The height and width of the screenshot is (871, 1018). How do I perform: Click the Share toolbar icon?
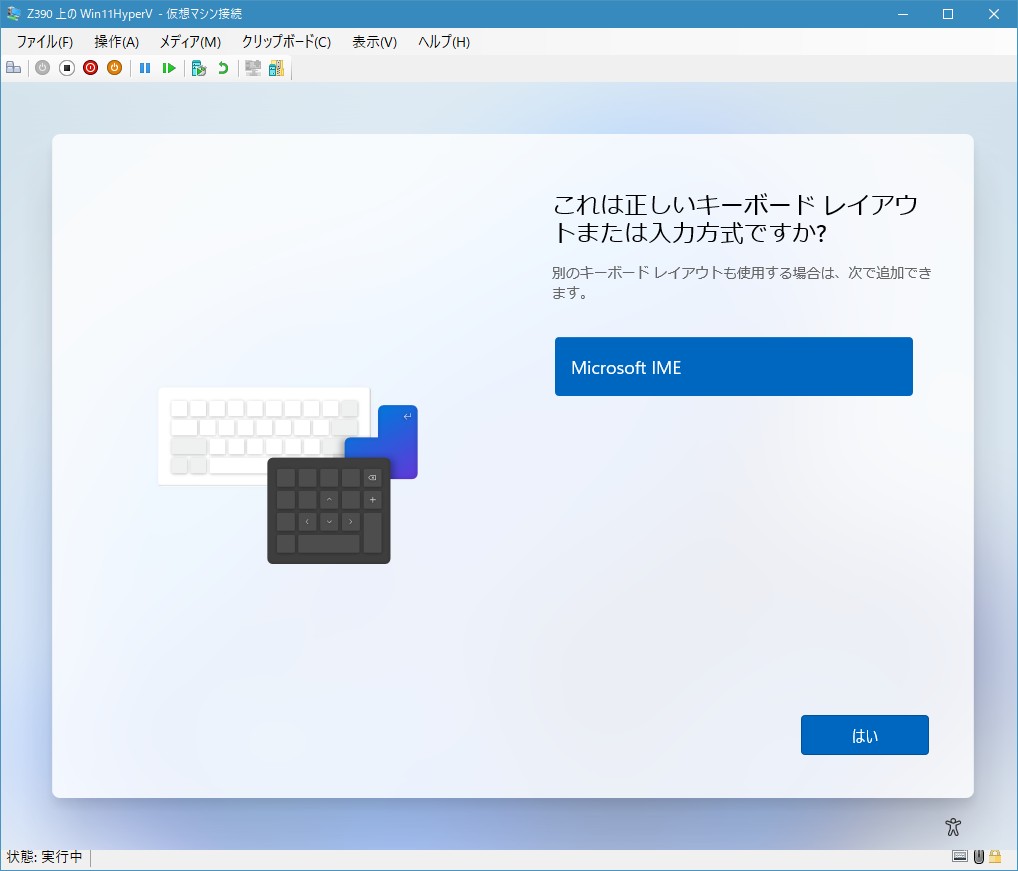coord(277,67)
